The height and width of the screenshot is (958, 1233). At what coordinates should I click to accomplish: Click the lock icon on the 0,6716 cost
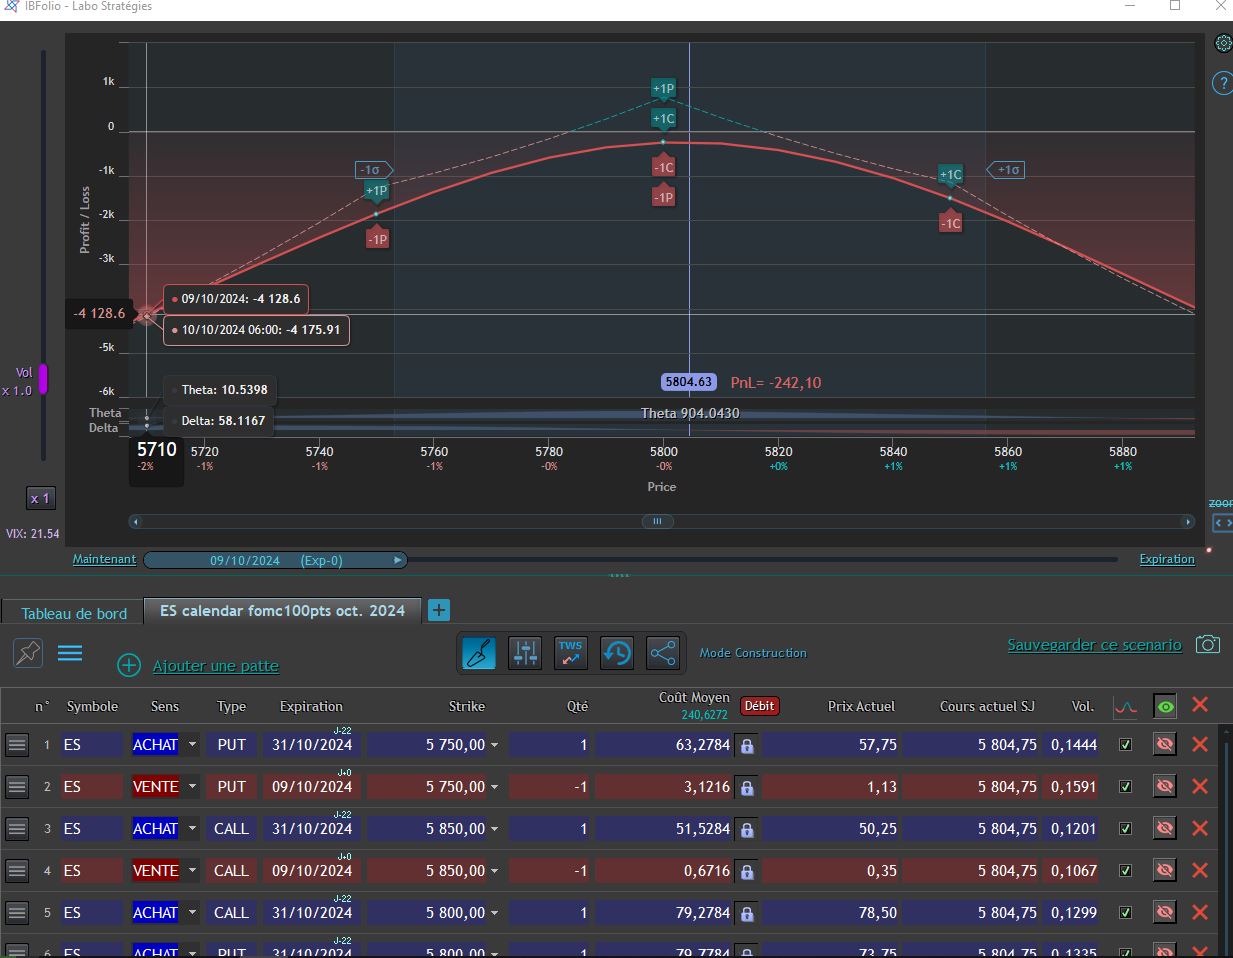(x=747, y=871)
